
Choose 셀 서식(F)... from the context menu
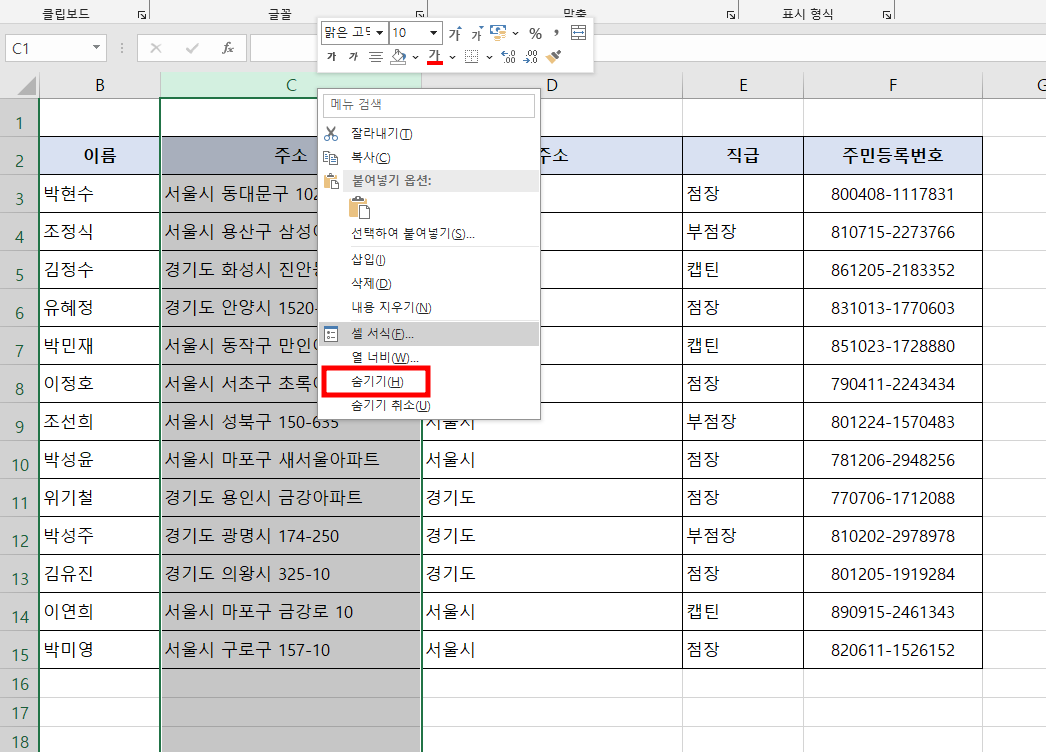pos(428,334)
